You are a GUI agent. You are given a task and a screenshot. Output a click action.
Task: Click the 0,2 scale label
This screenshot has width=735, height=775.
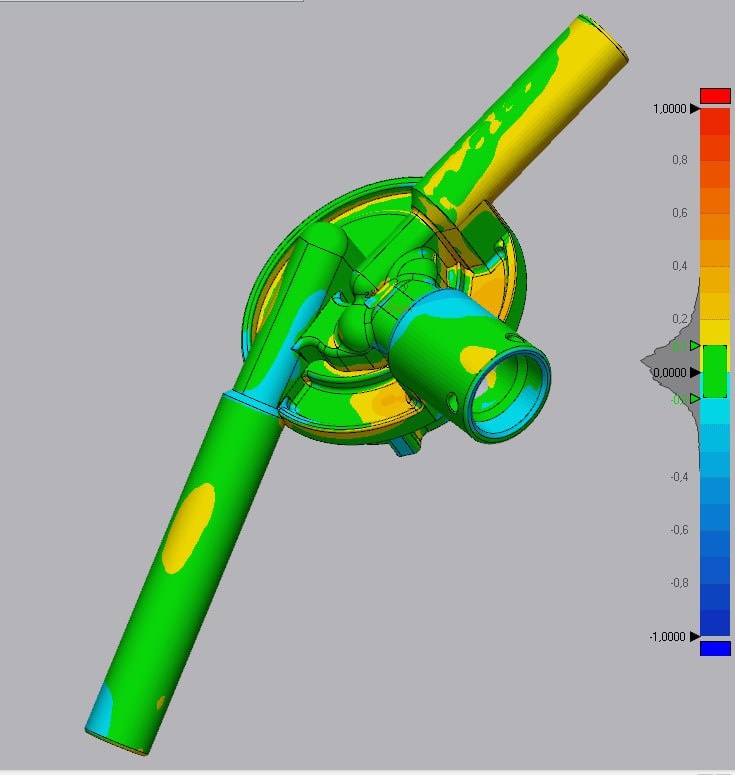[680, 318]
